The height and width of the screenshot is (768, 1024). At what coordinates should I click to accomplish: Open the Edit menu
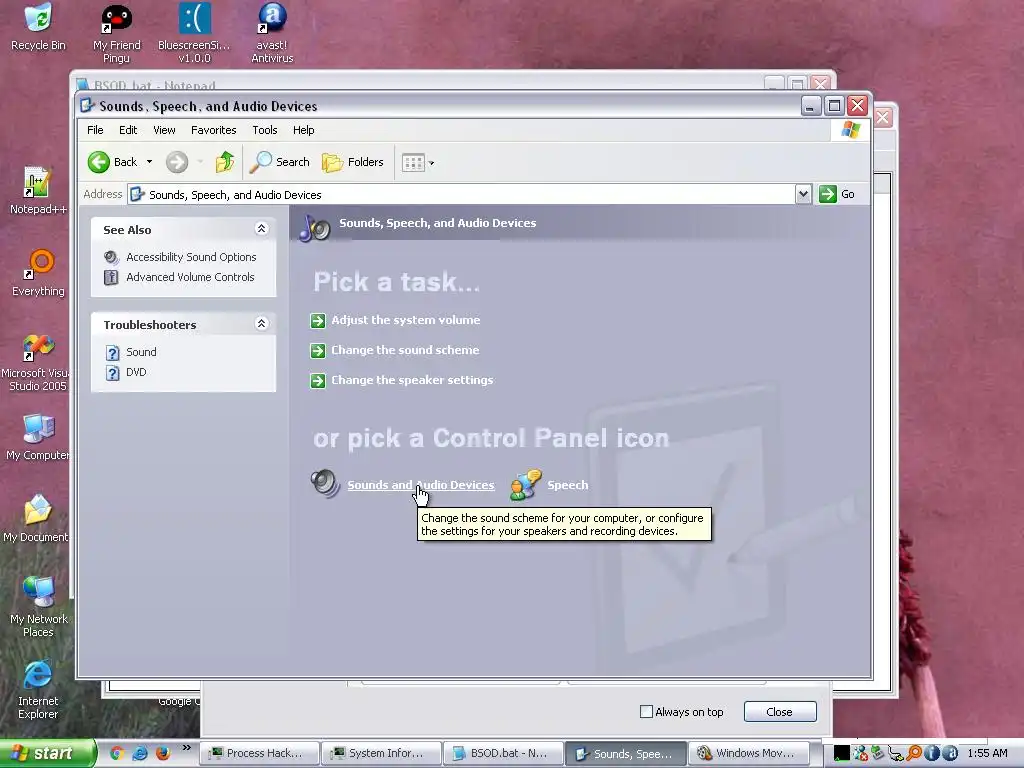point(128,130)
